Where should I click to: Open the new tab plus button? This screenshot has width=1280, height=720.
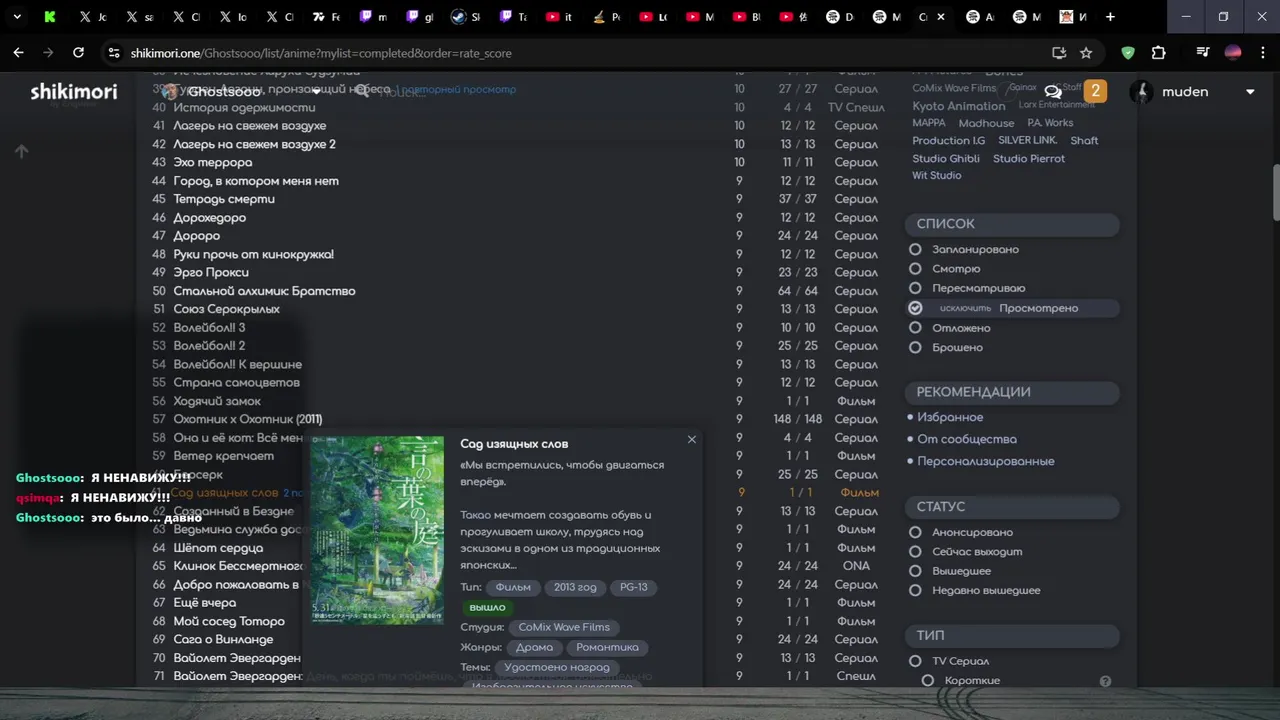[1112, 17]
